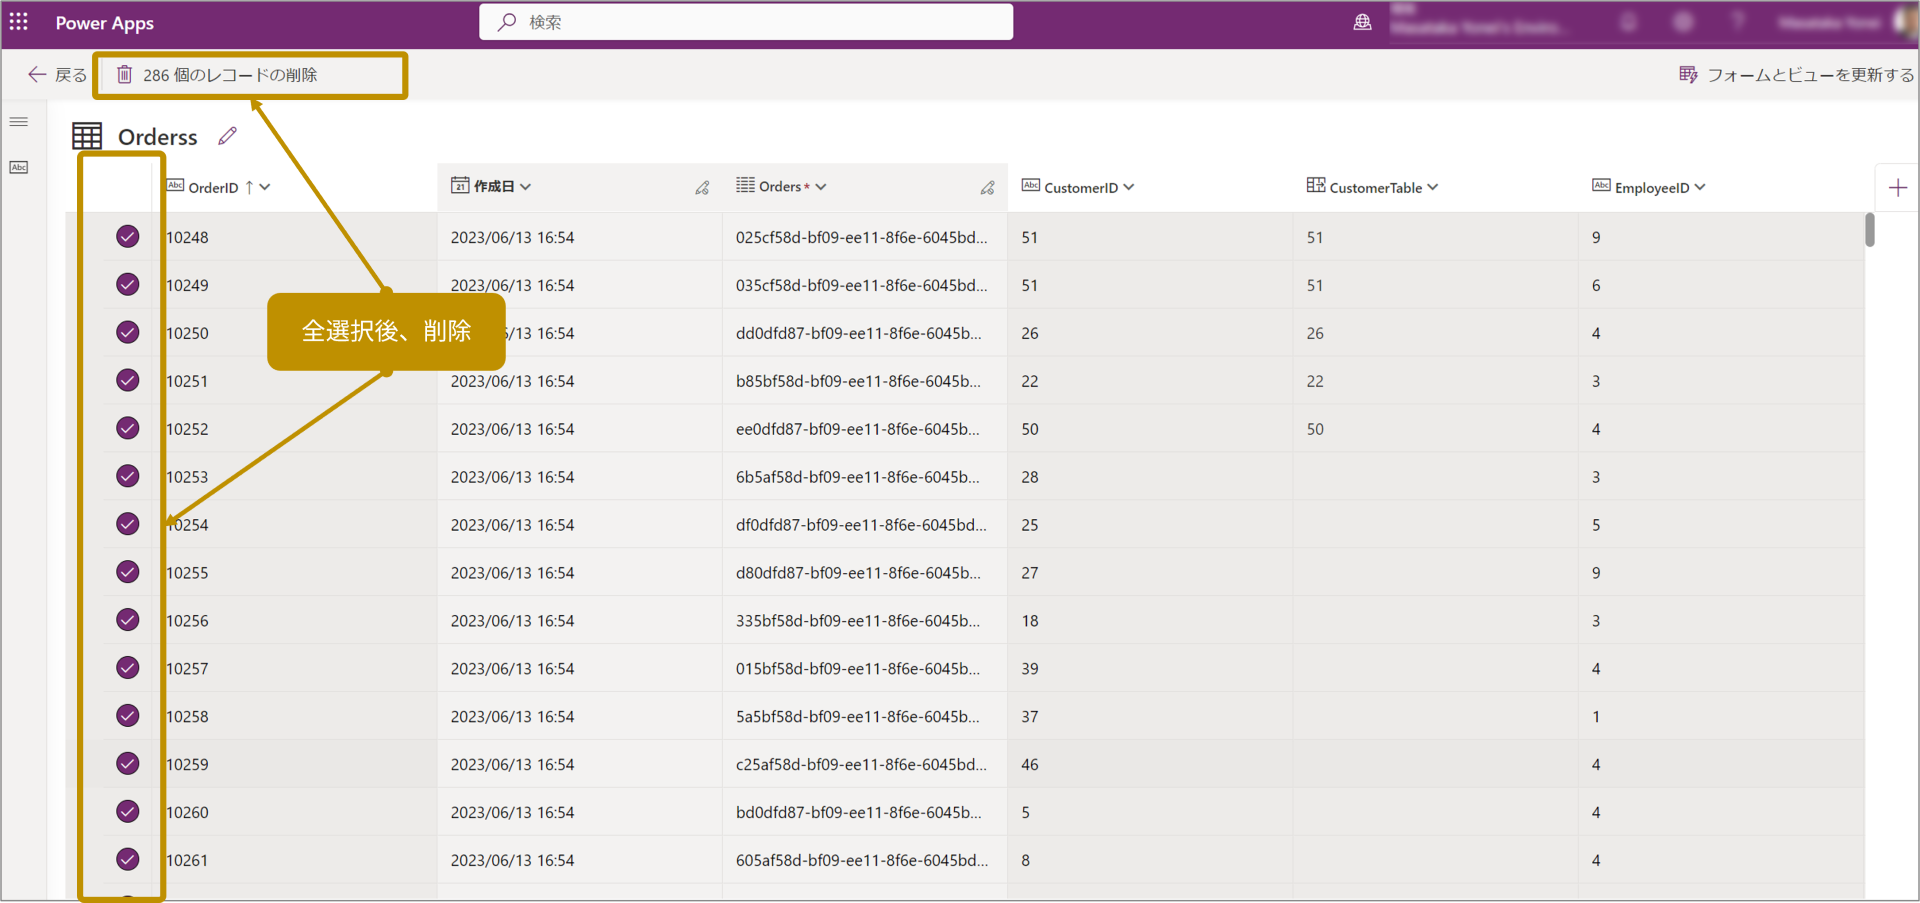Add a new column with plus button
This screenshot has height=903, width=1920.
point(1897,187)
